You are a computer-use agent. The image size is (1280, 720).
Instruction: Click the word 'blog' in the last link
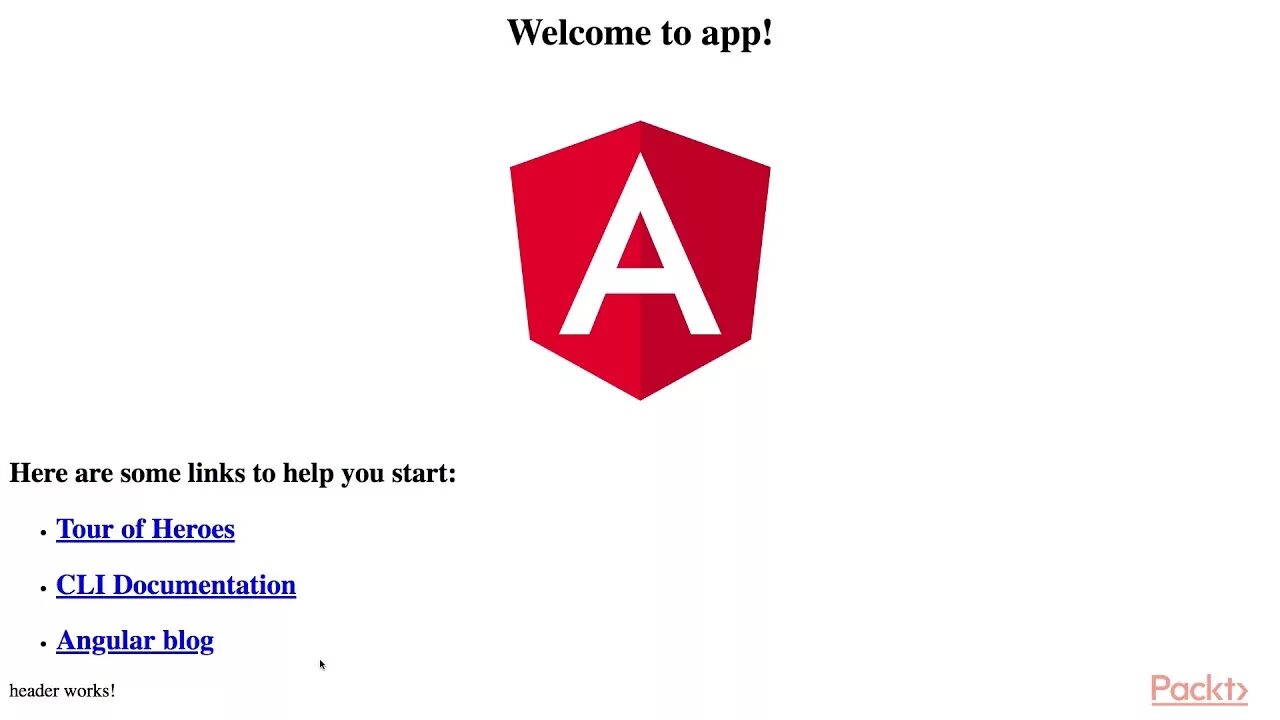187,641
